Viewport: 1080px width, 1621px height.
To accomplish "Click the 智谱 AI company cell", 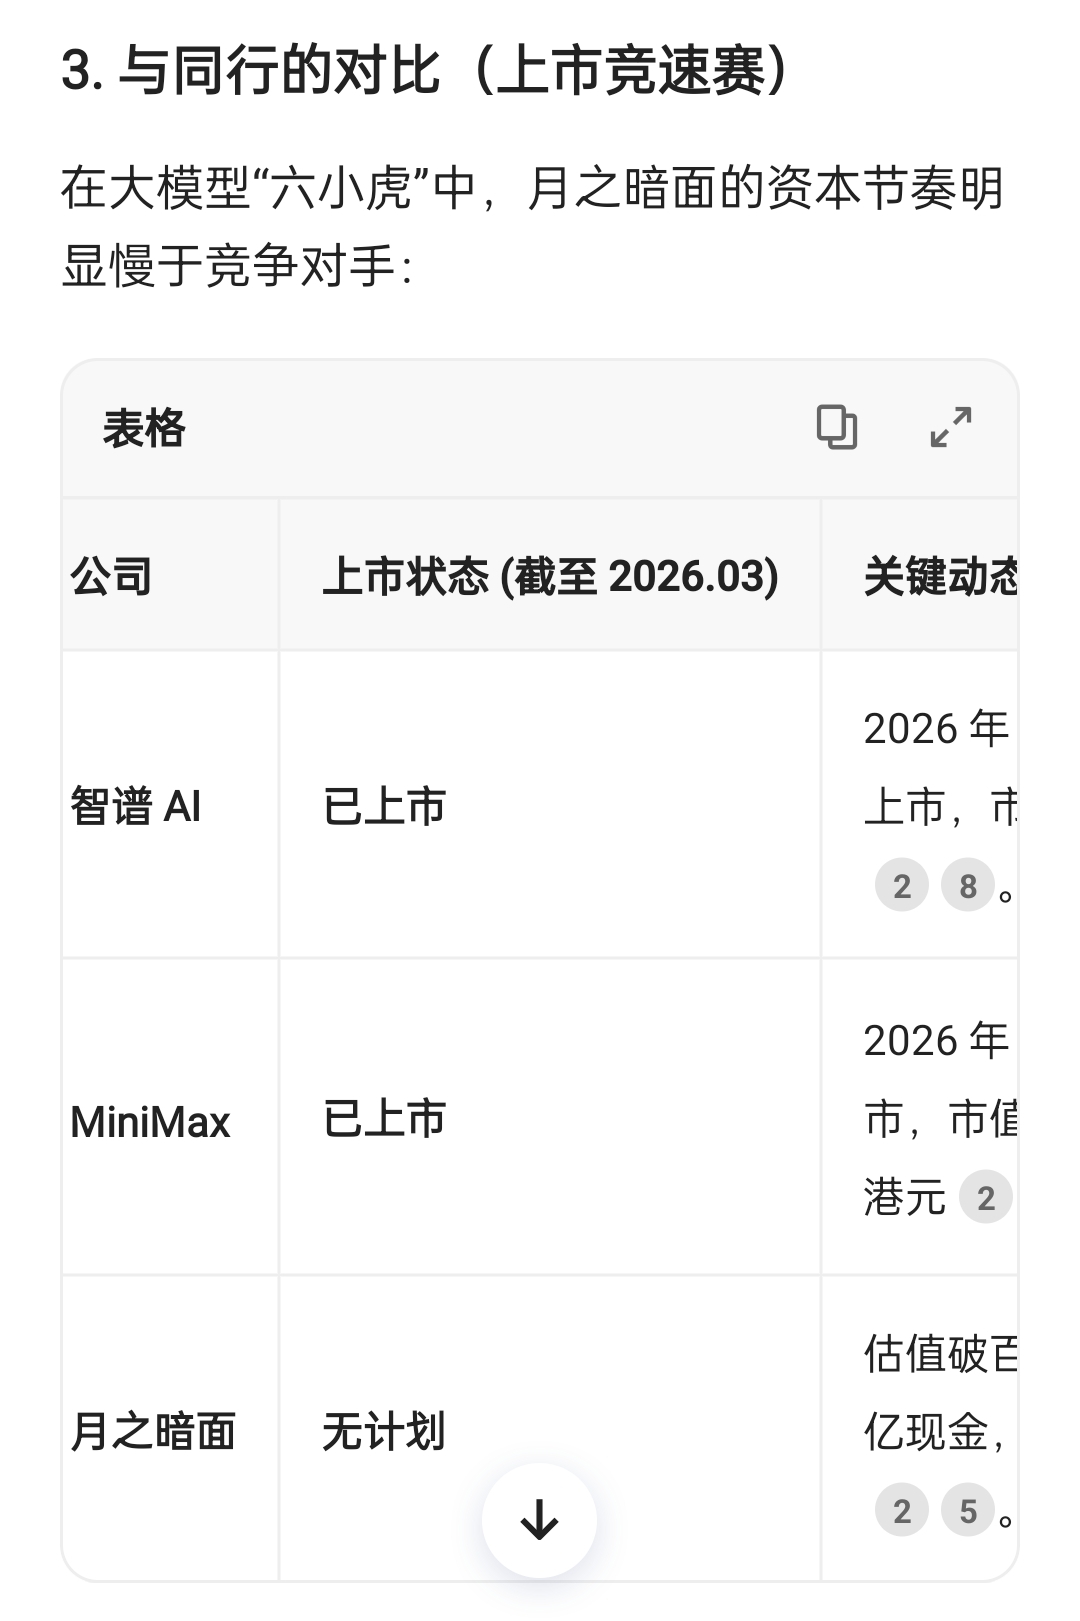I will (136, 806).
